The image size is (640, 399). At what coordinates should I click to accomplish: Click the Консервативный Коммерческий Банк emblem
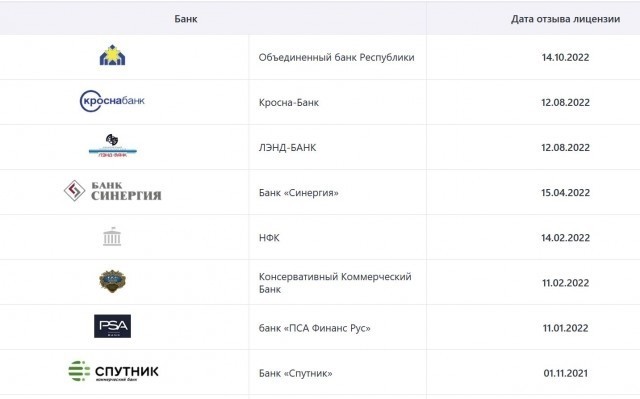[112, 281]
